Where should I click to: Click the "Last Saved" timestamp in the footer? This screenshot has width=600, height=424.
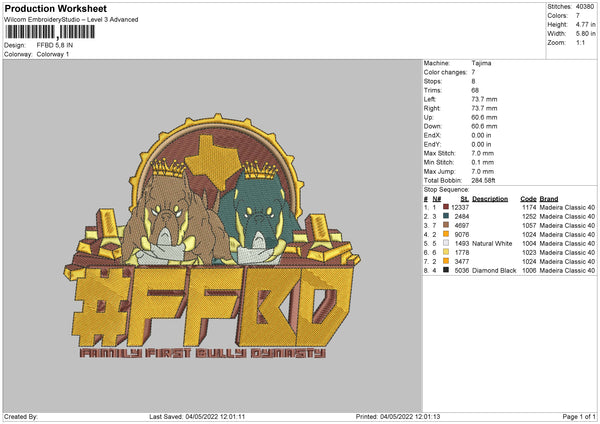tap(197, 416)
